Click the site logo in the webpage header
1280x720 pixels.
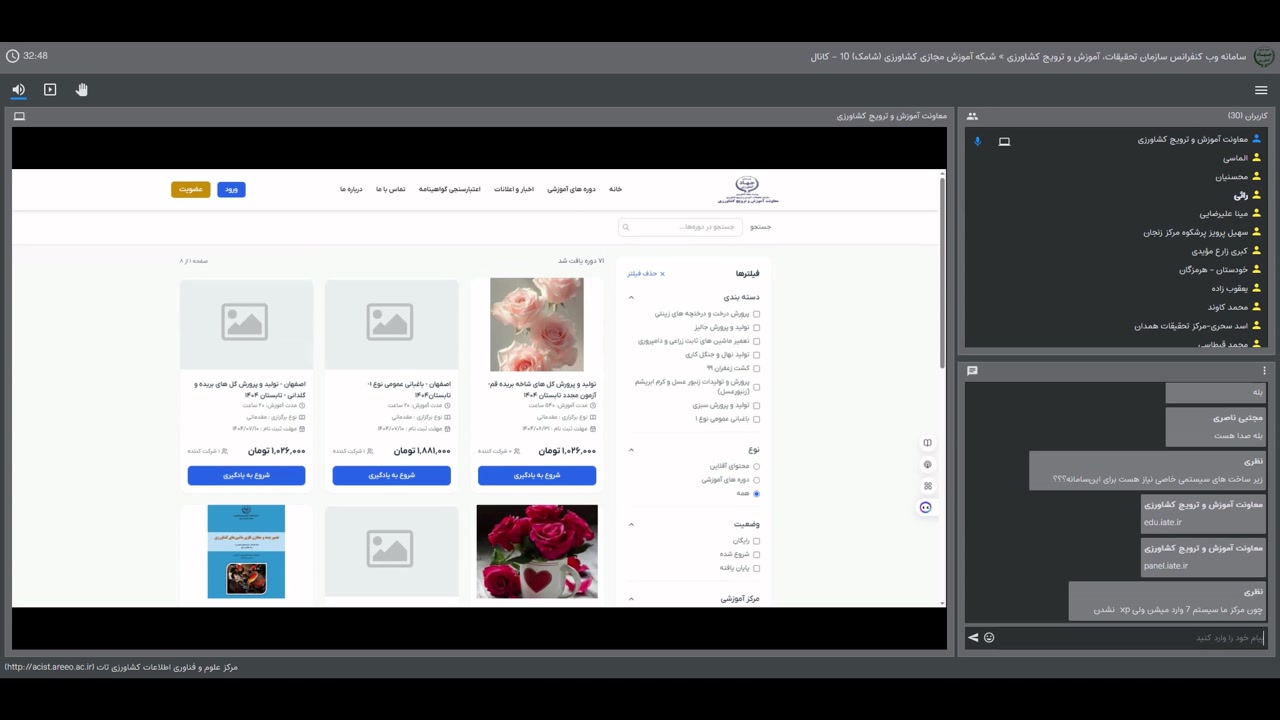pos(747,189)
